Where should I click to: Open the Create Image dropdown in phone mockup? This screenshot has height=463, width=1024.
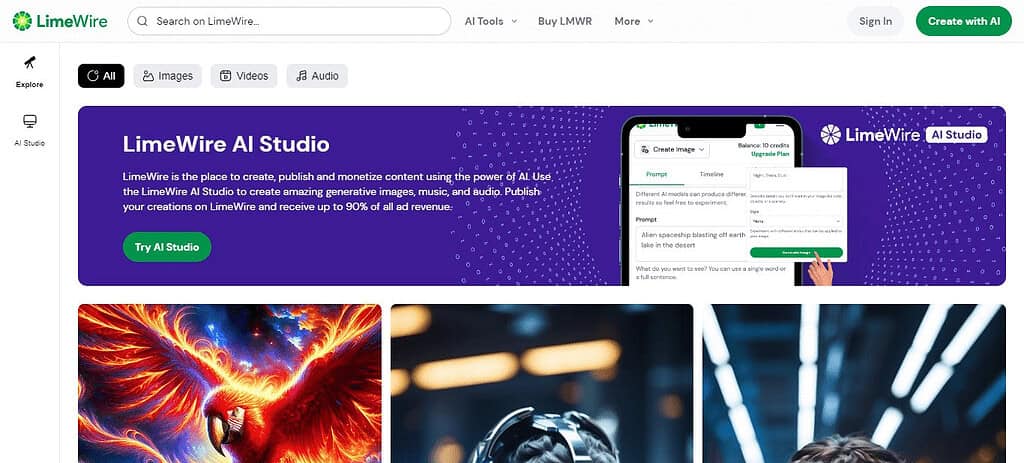[x=673, y=150]
